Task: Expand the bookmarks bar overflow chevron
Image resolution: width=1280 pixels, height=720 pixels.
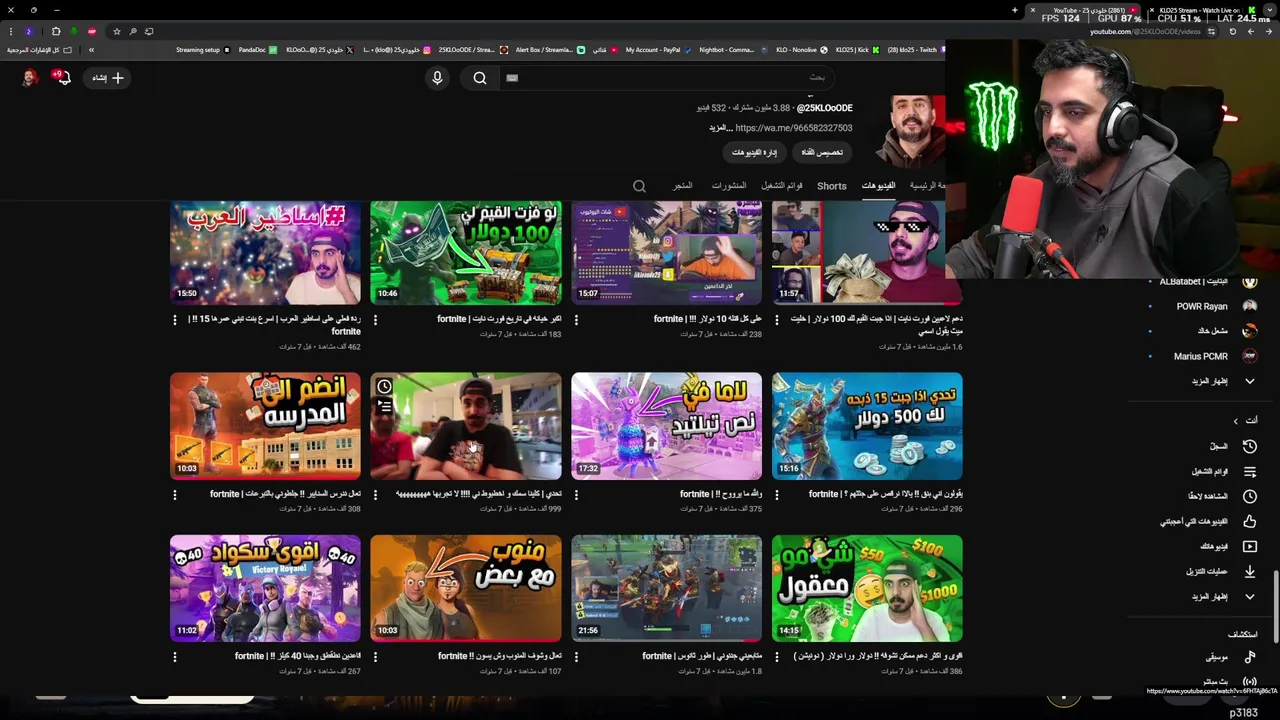Action: (91, 50)
